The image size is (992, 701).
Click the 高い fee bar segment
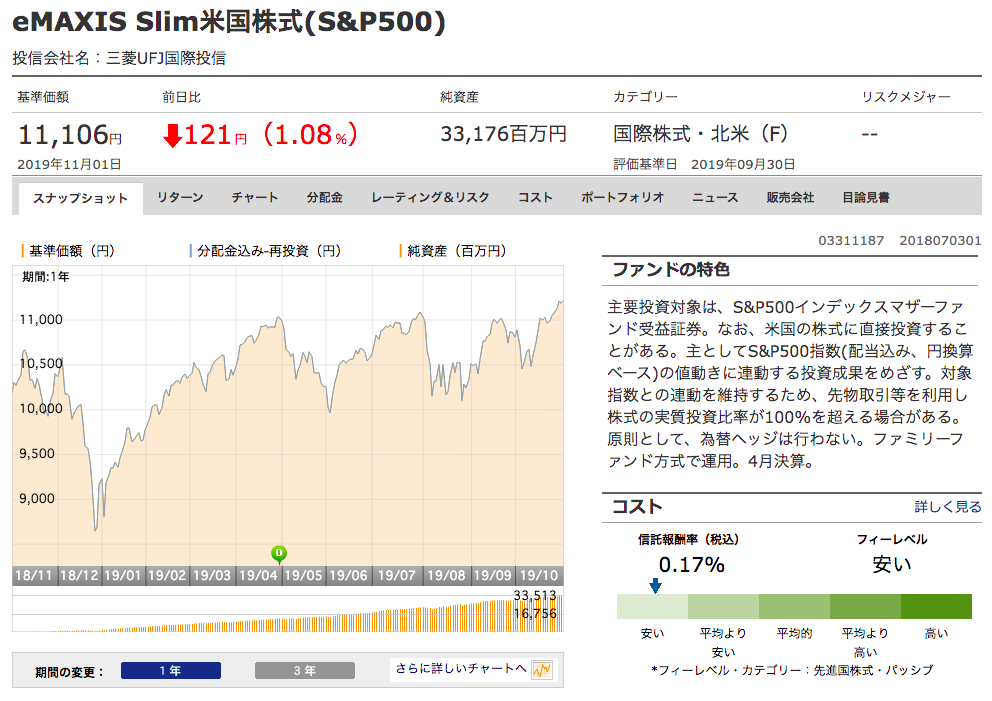[x=936, y=606]
